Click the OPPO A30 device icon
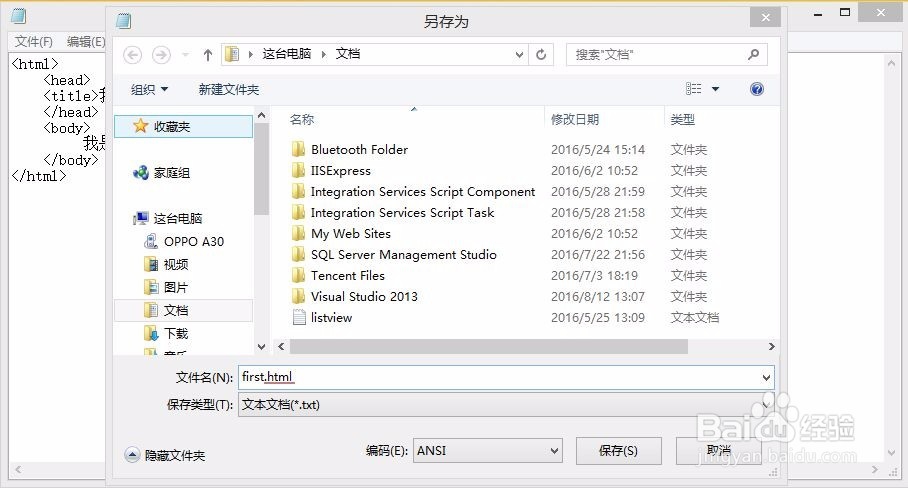This screenshot has width=908, height=488. pyautogui.click(x=151, y=241)
